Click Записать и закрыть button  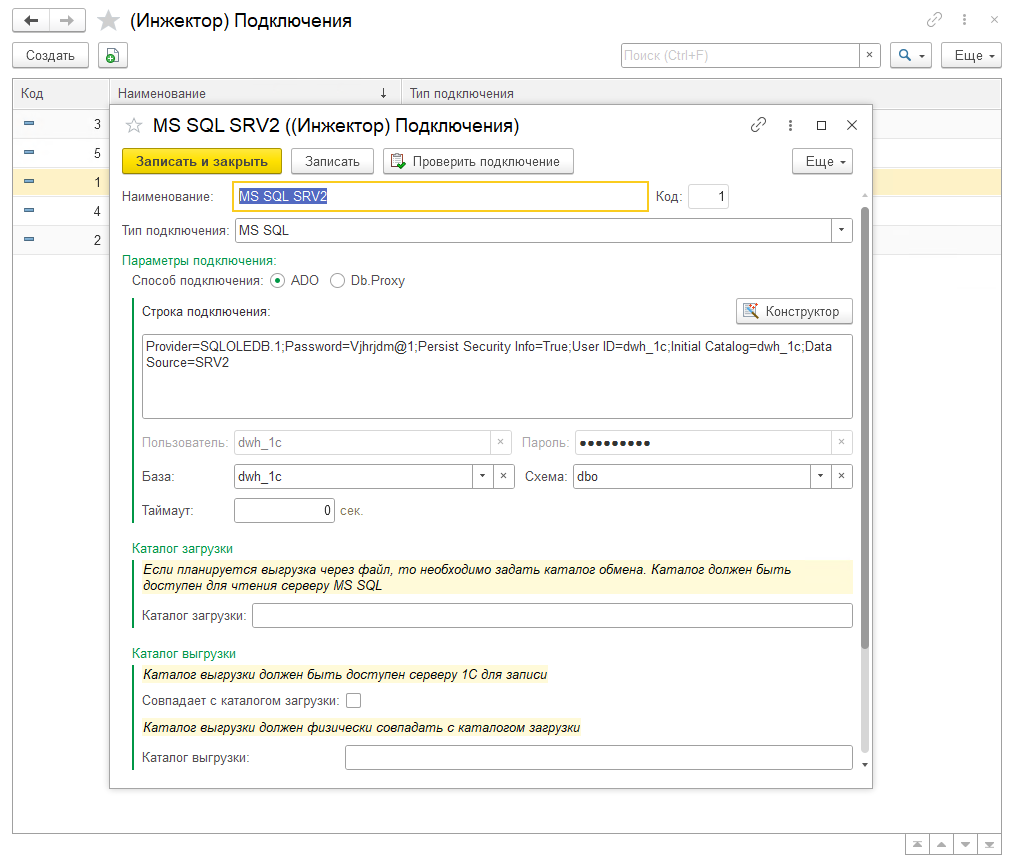[x=201, y=162]
